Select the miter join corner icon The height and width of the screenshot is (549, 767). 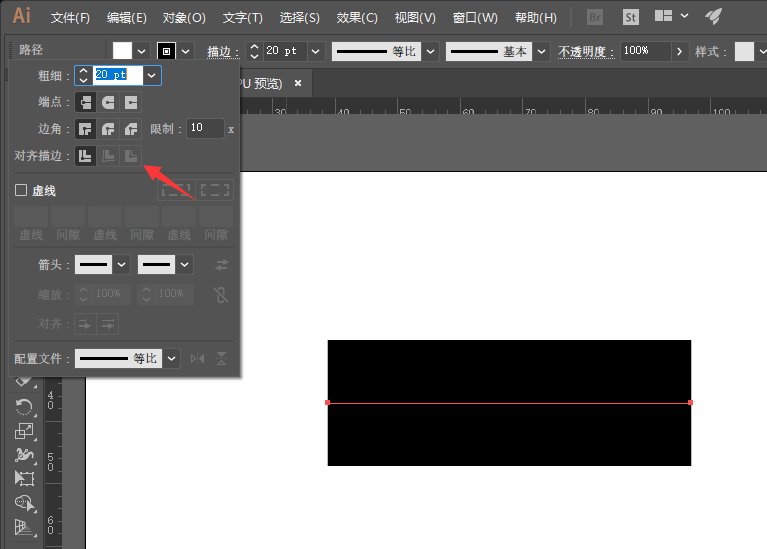pyautogui.click(x=86, y=129)
